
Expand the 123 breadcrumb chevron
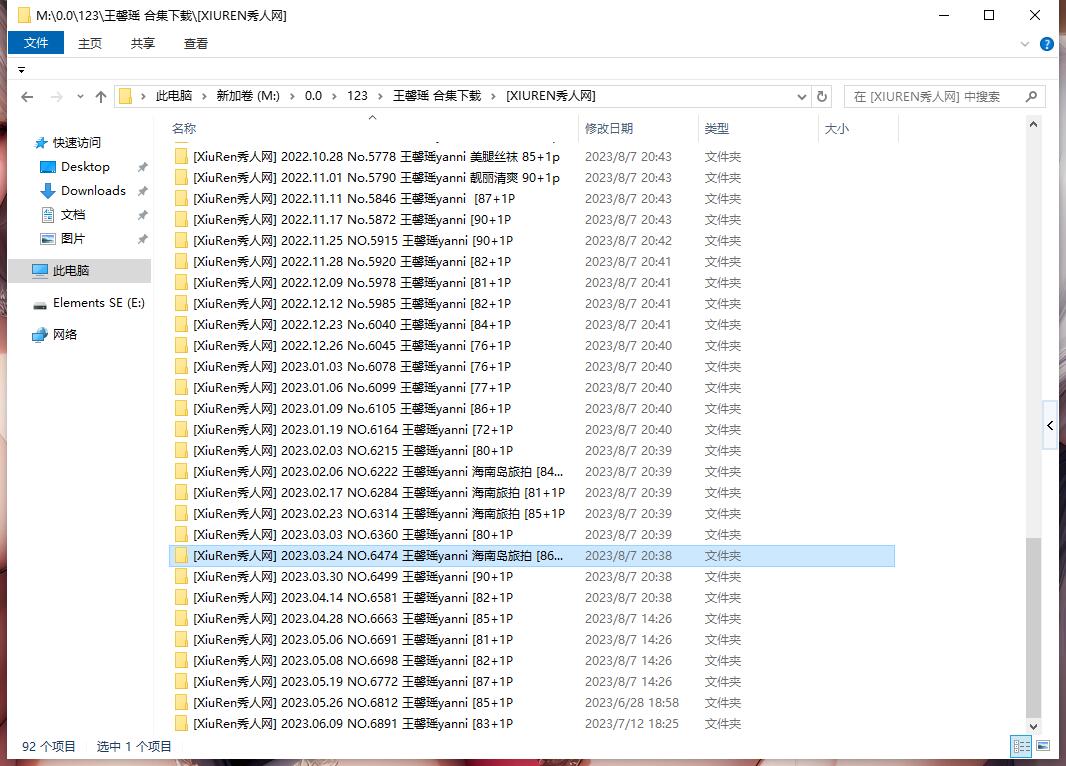tap(380, 97)
